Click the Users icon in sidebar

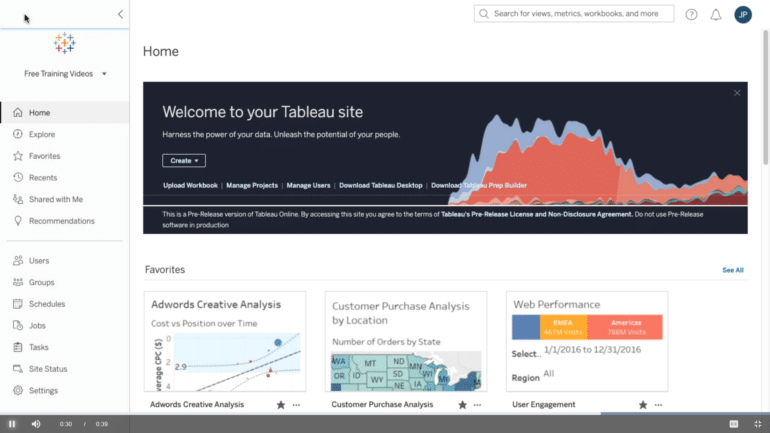[x=18, y=261]
